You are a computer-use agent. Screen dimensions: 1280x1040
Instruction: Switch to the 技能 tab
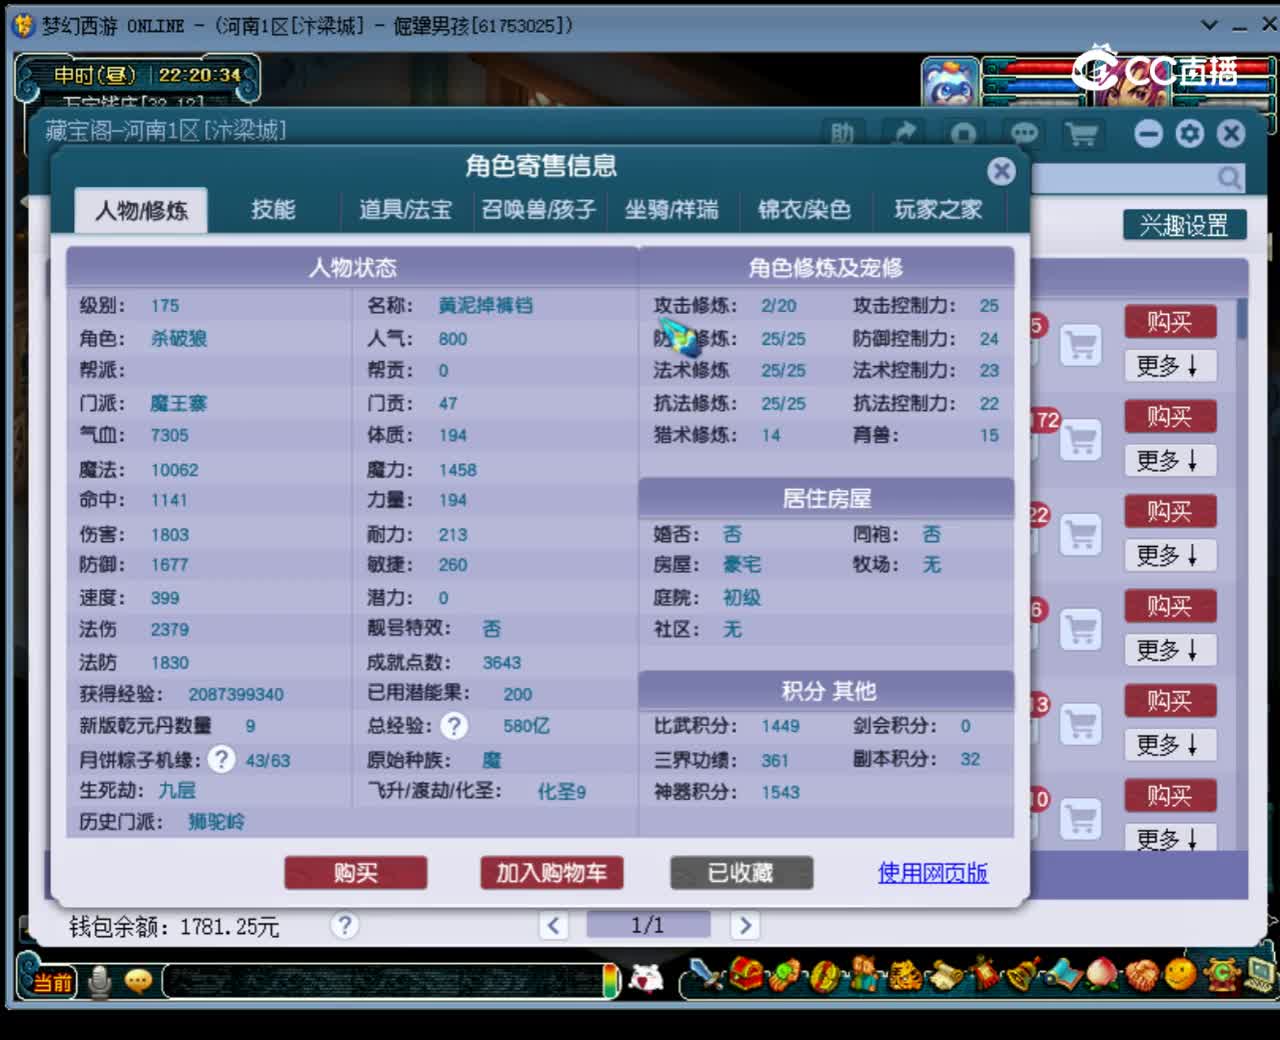click(x=273, y=209)
